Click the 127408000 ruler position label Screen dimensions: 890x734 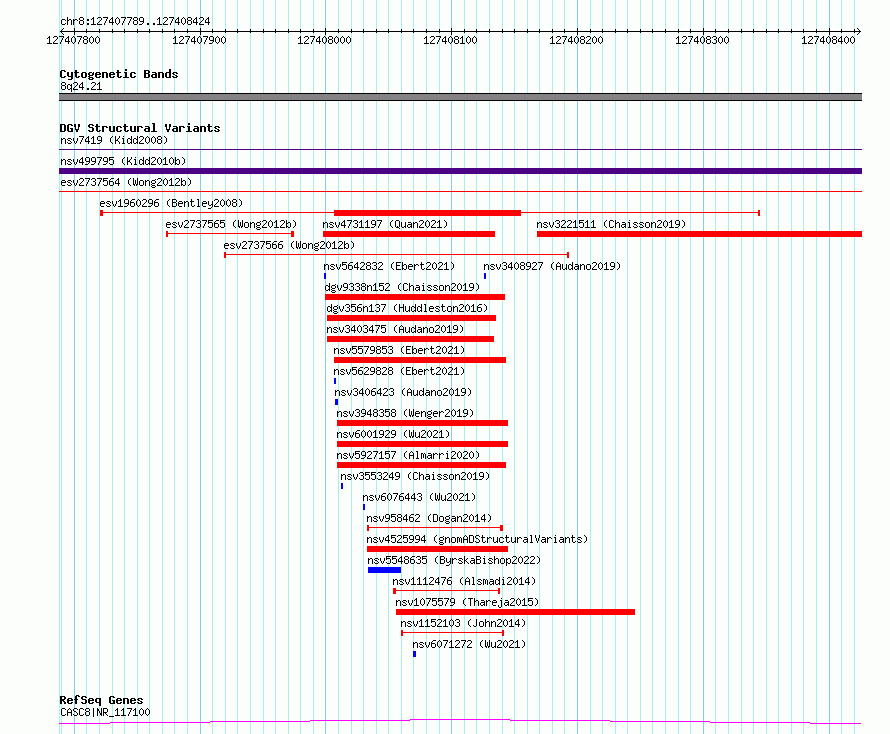[324, 40]
